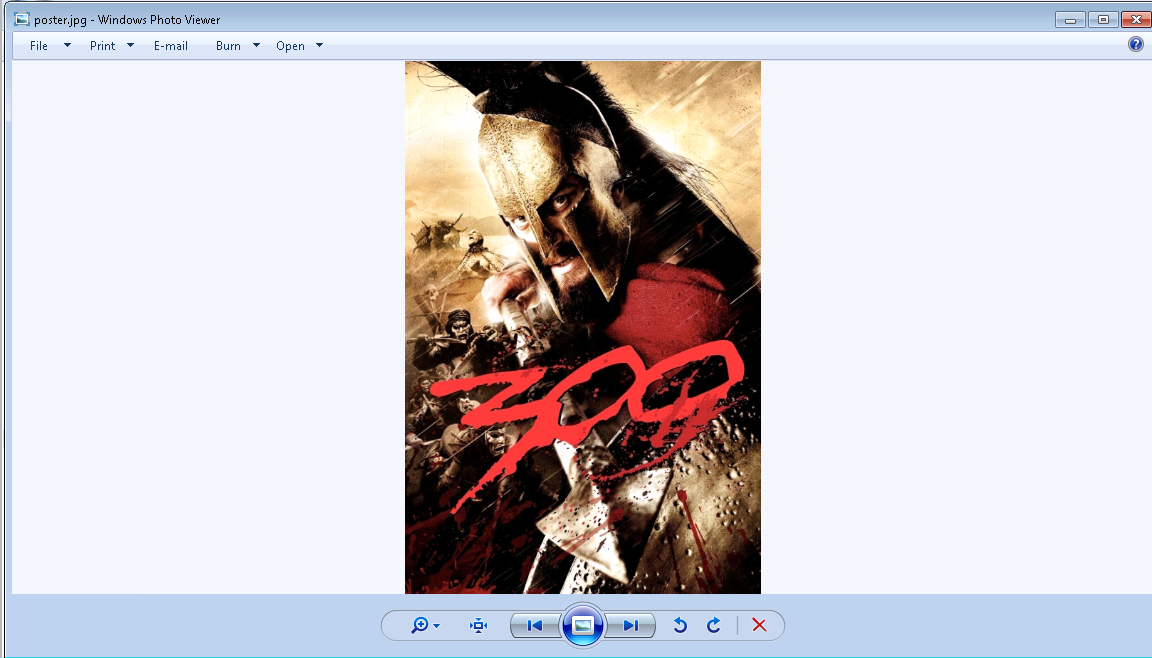Rotate the image clockwise

713,625
